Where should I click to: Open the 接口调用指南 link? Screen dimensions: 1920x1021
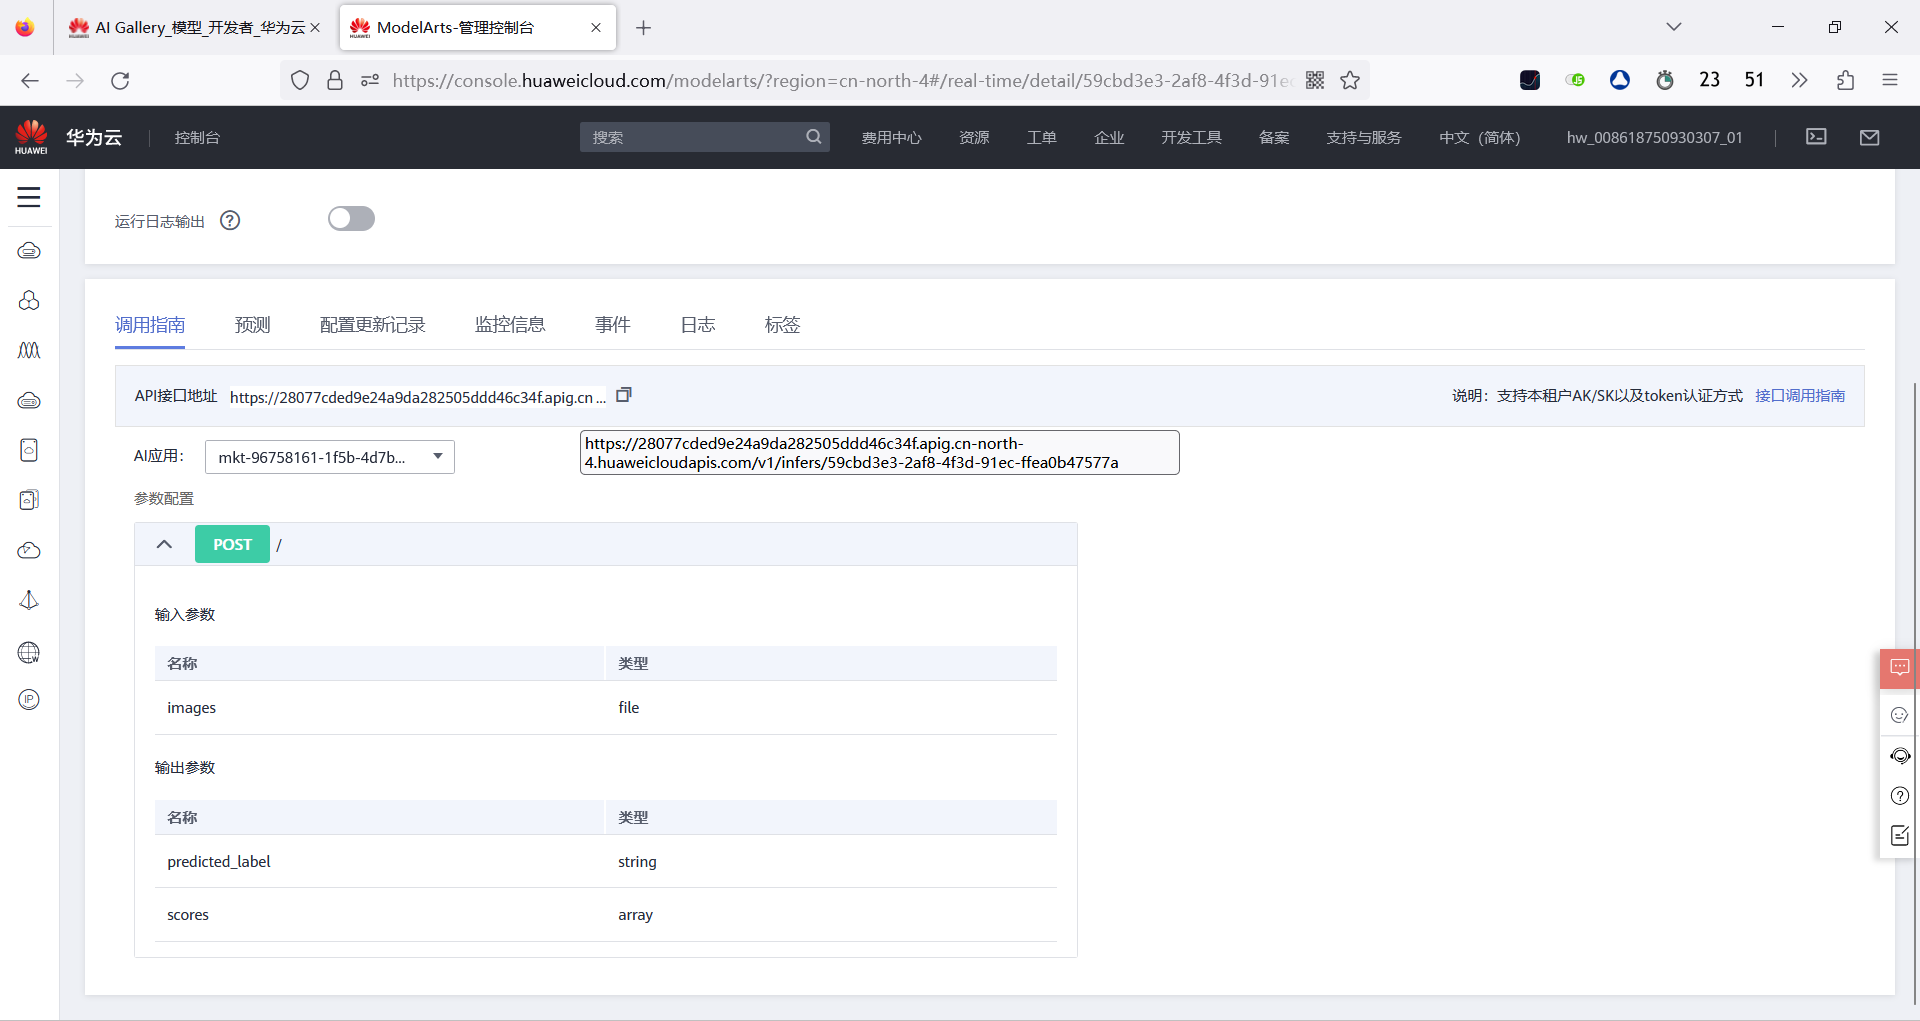click(1800, 396)
